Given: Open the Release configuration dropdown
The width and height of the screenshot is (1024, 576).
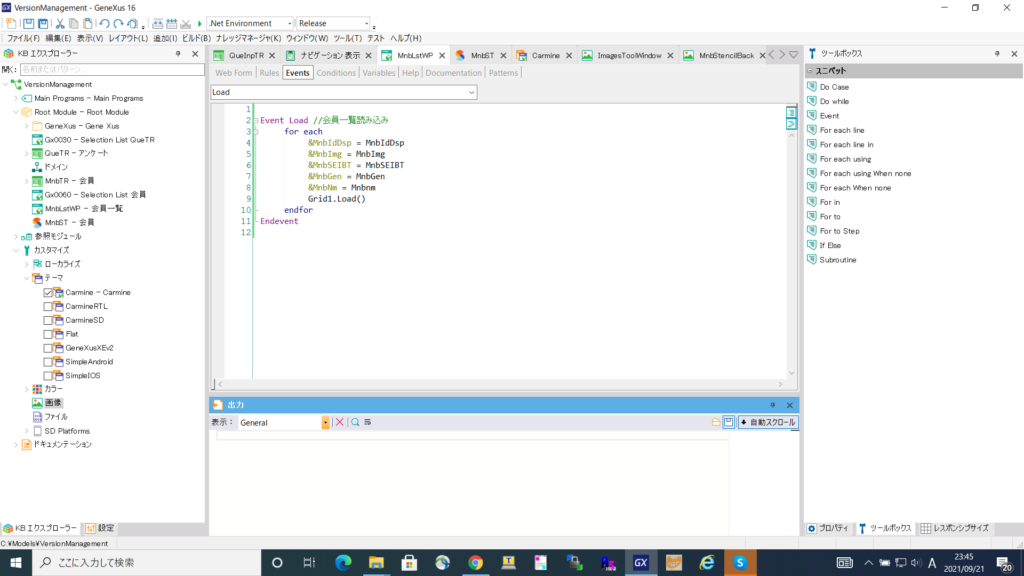Looking at the screenshot, I should (x=366, y=24).
